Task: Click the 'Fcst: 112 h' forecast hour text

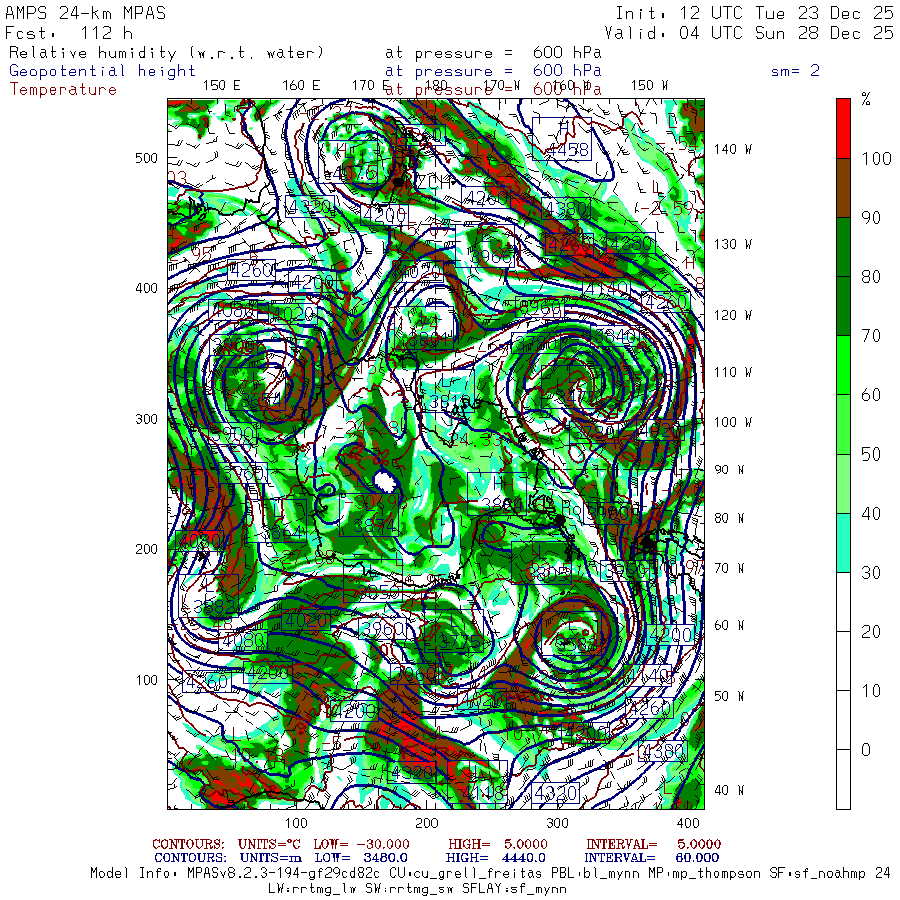Action: coord(69,33)
